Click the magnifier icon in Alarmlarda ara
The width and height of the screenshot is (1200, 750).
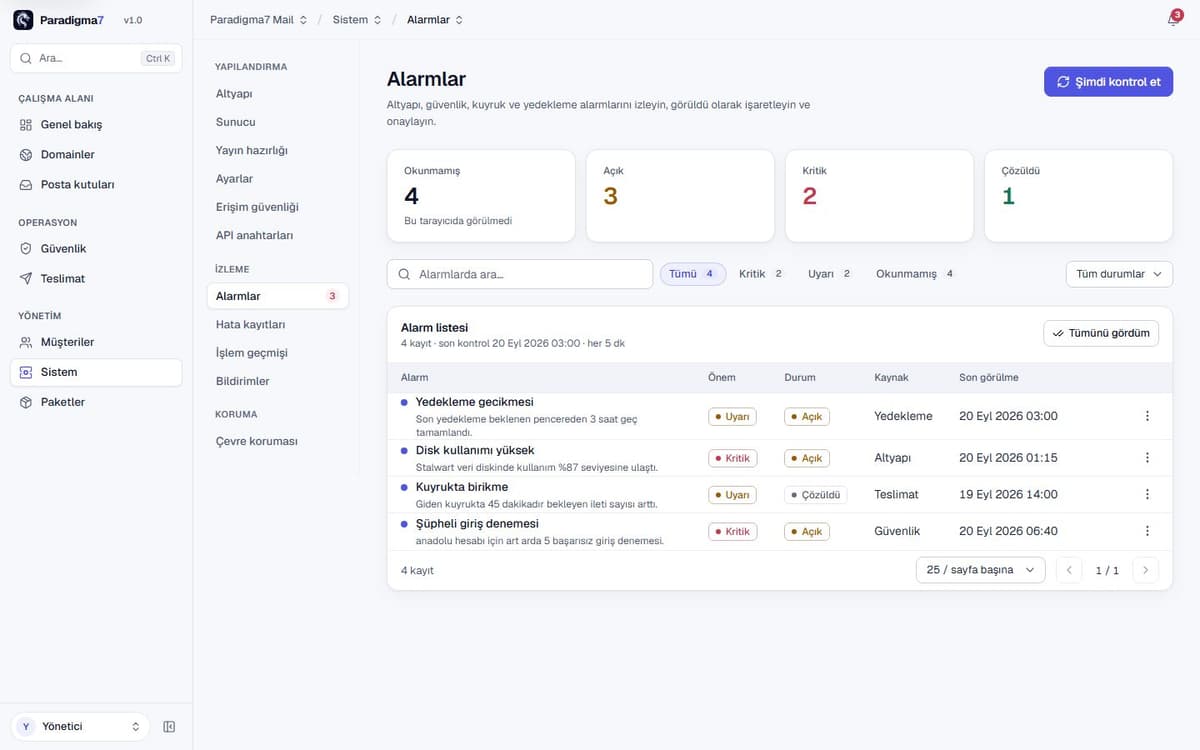coord(405,274)
